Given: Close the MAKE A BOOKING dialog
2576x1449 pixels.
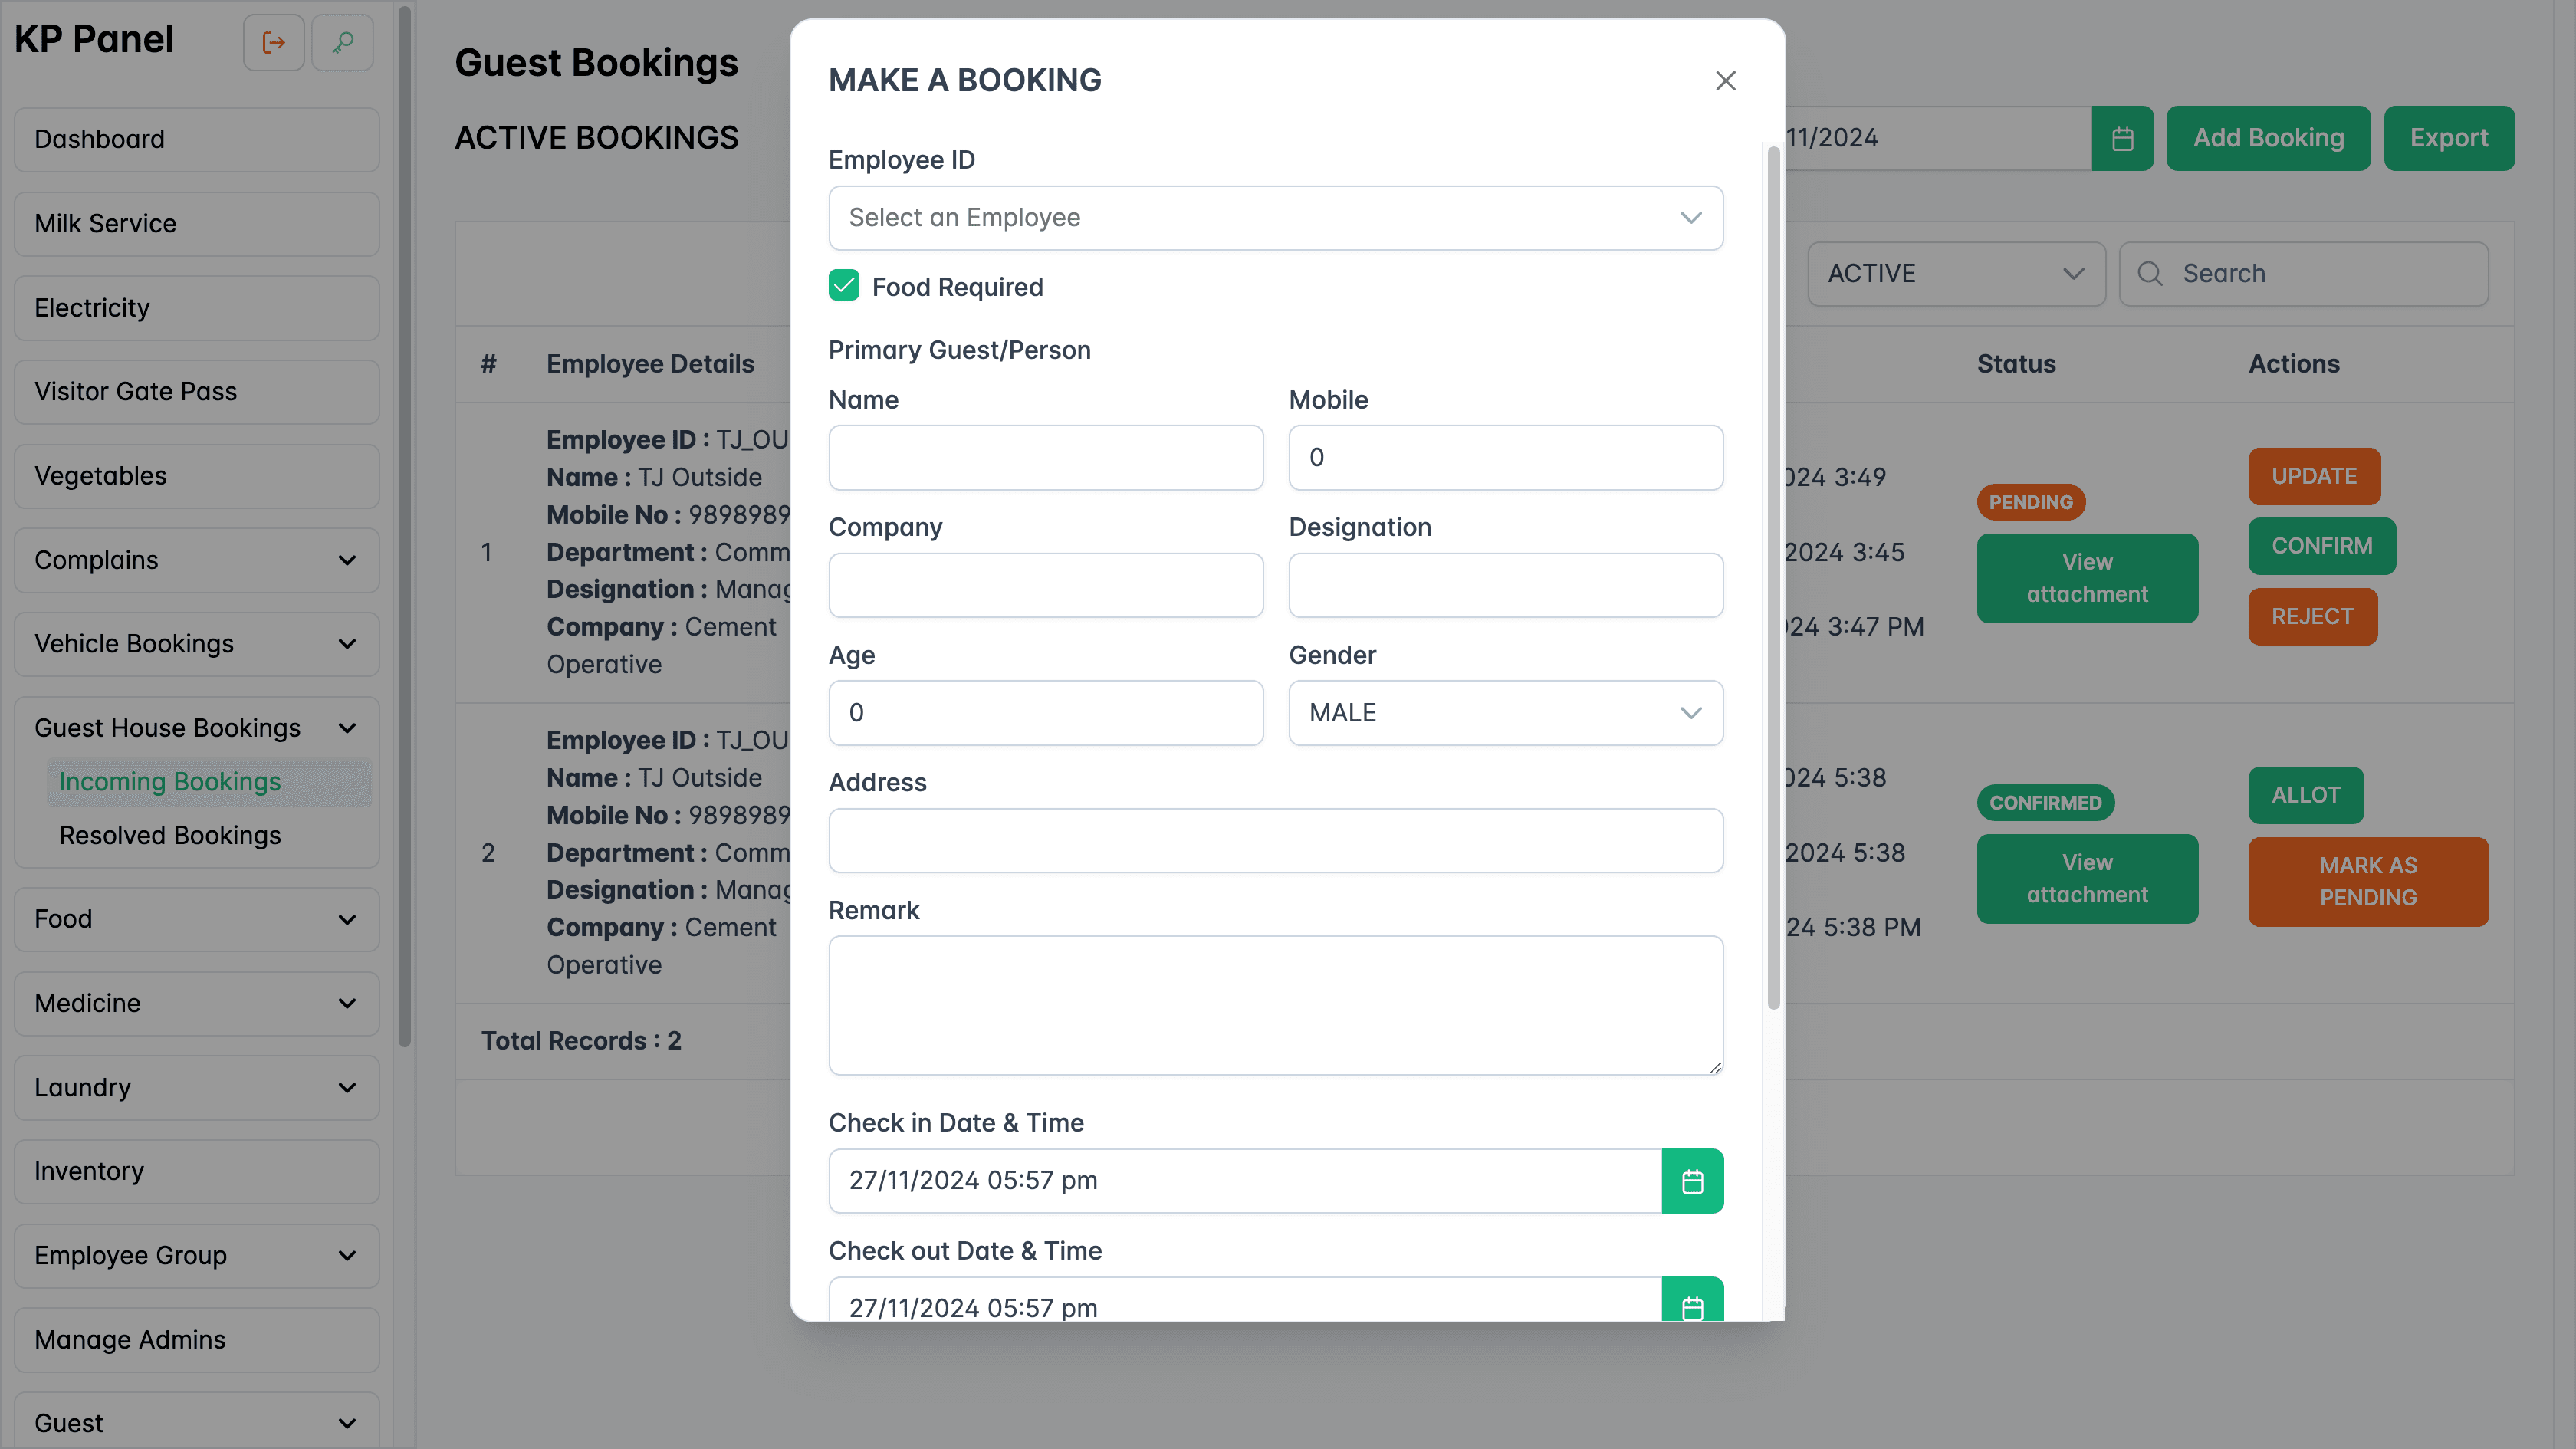Looking at the screenshot, I should tap(1725, 80).
